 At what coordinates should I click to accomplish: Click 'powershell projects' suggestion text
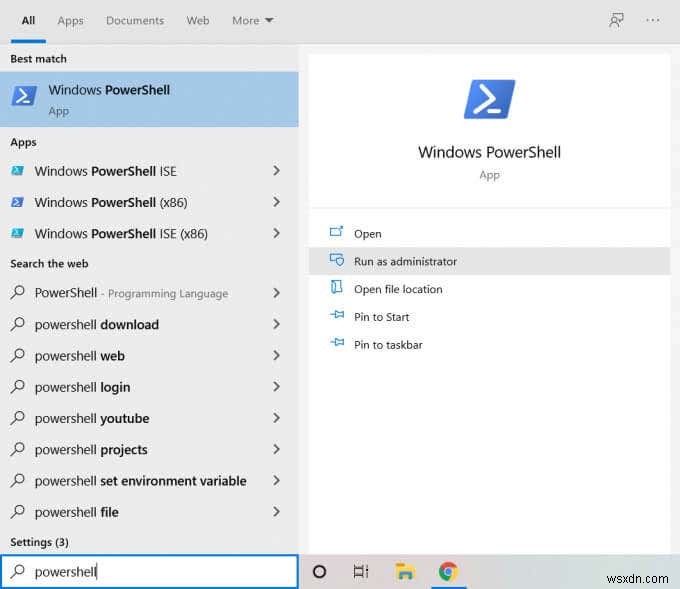click(x=91, y=449)
